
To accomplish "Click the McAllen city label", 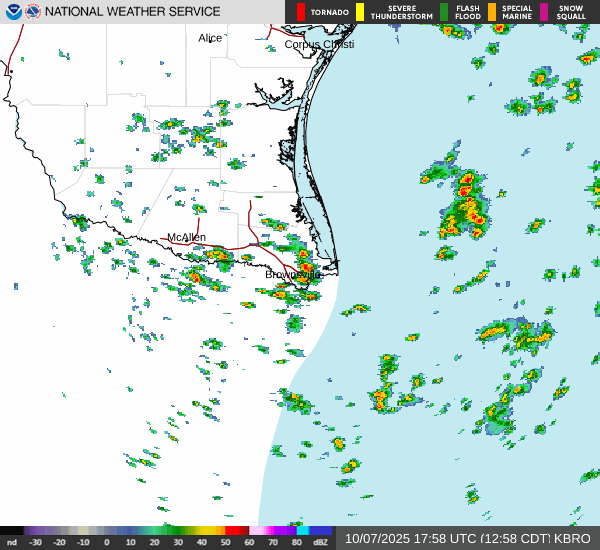I will pos(186,237).
